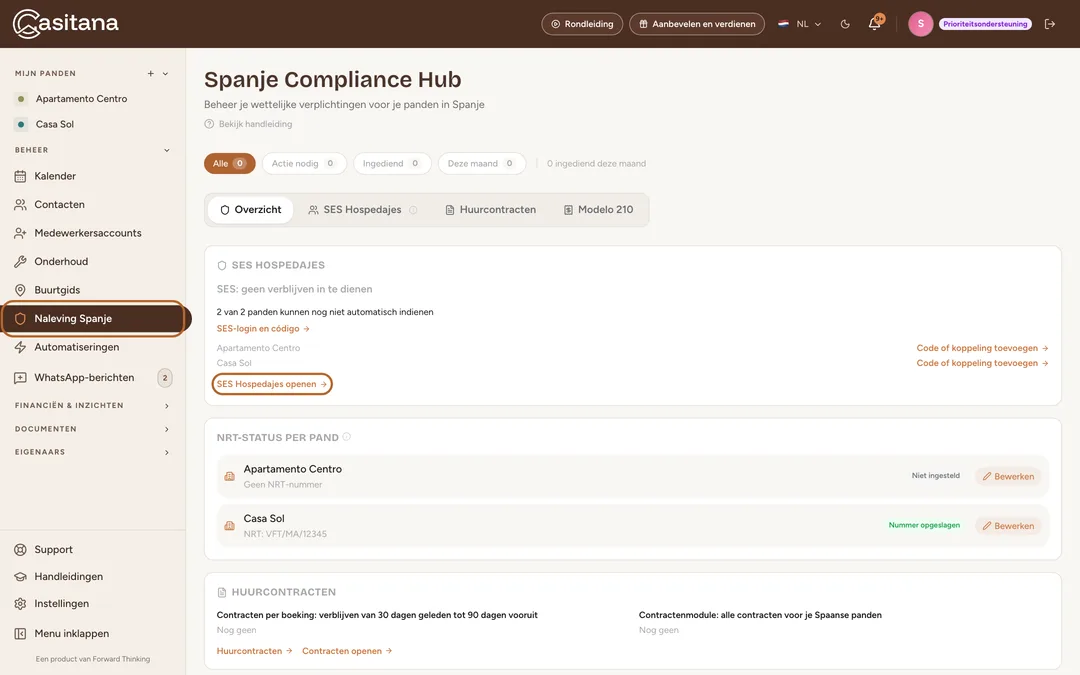Screen dimensions: 1080x675
Task: Select the Actie nodig filter chip
Action: click(304, 163)
